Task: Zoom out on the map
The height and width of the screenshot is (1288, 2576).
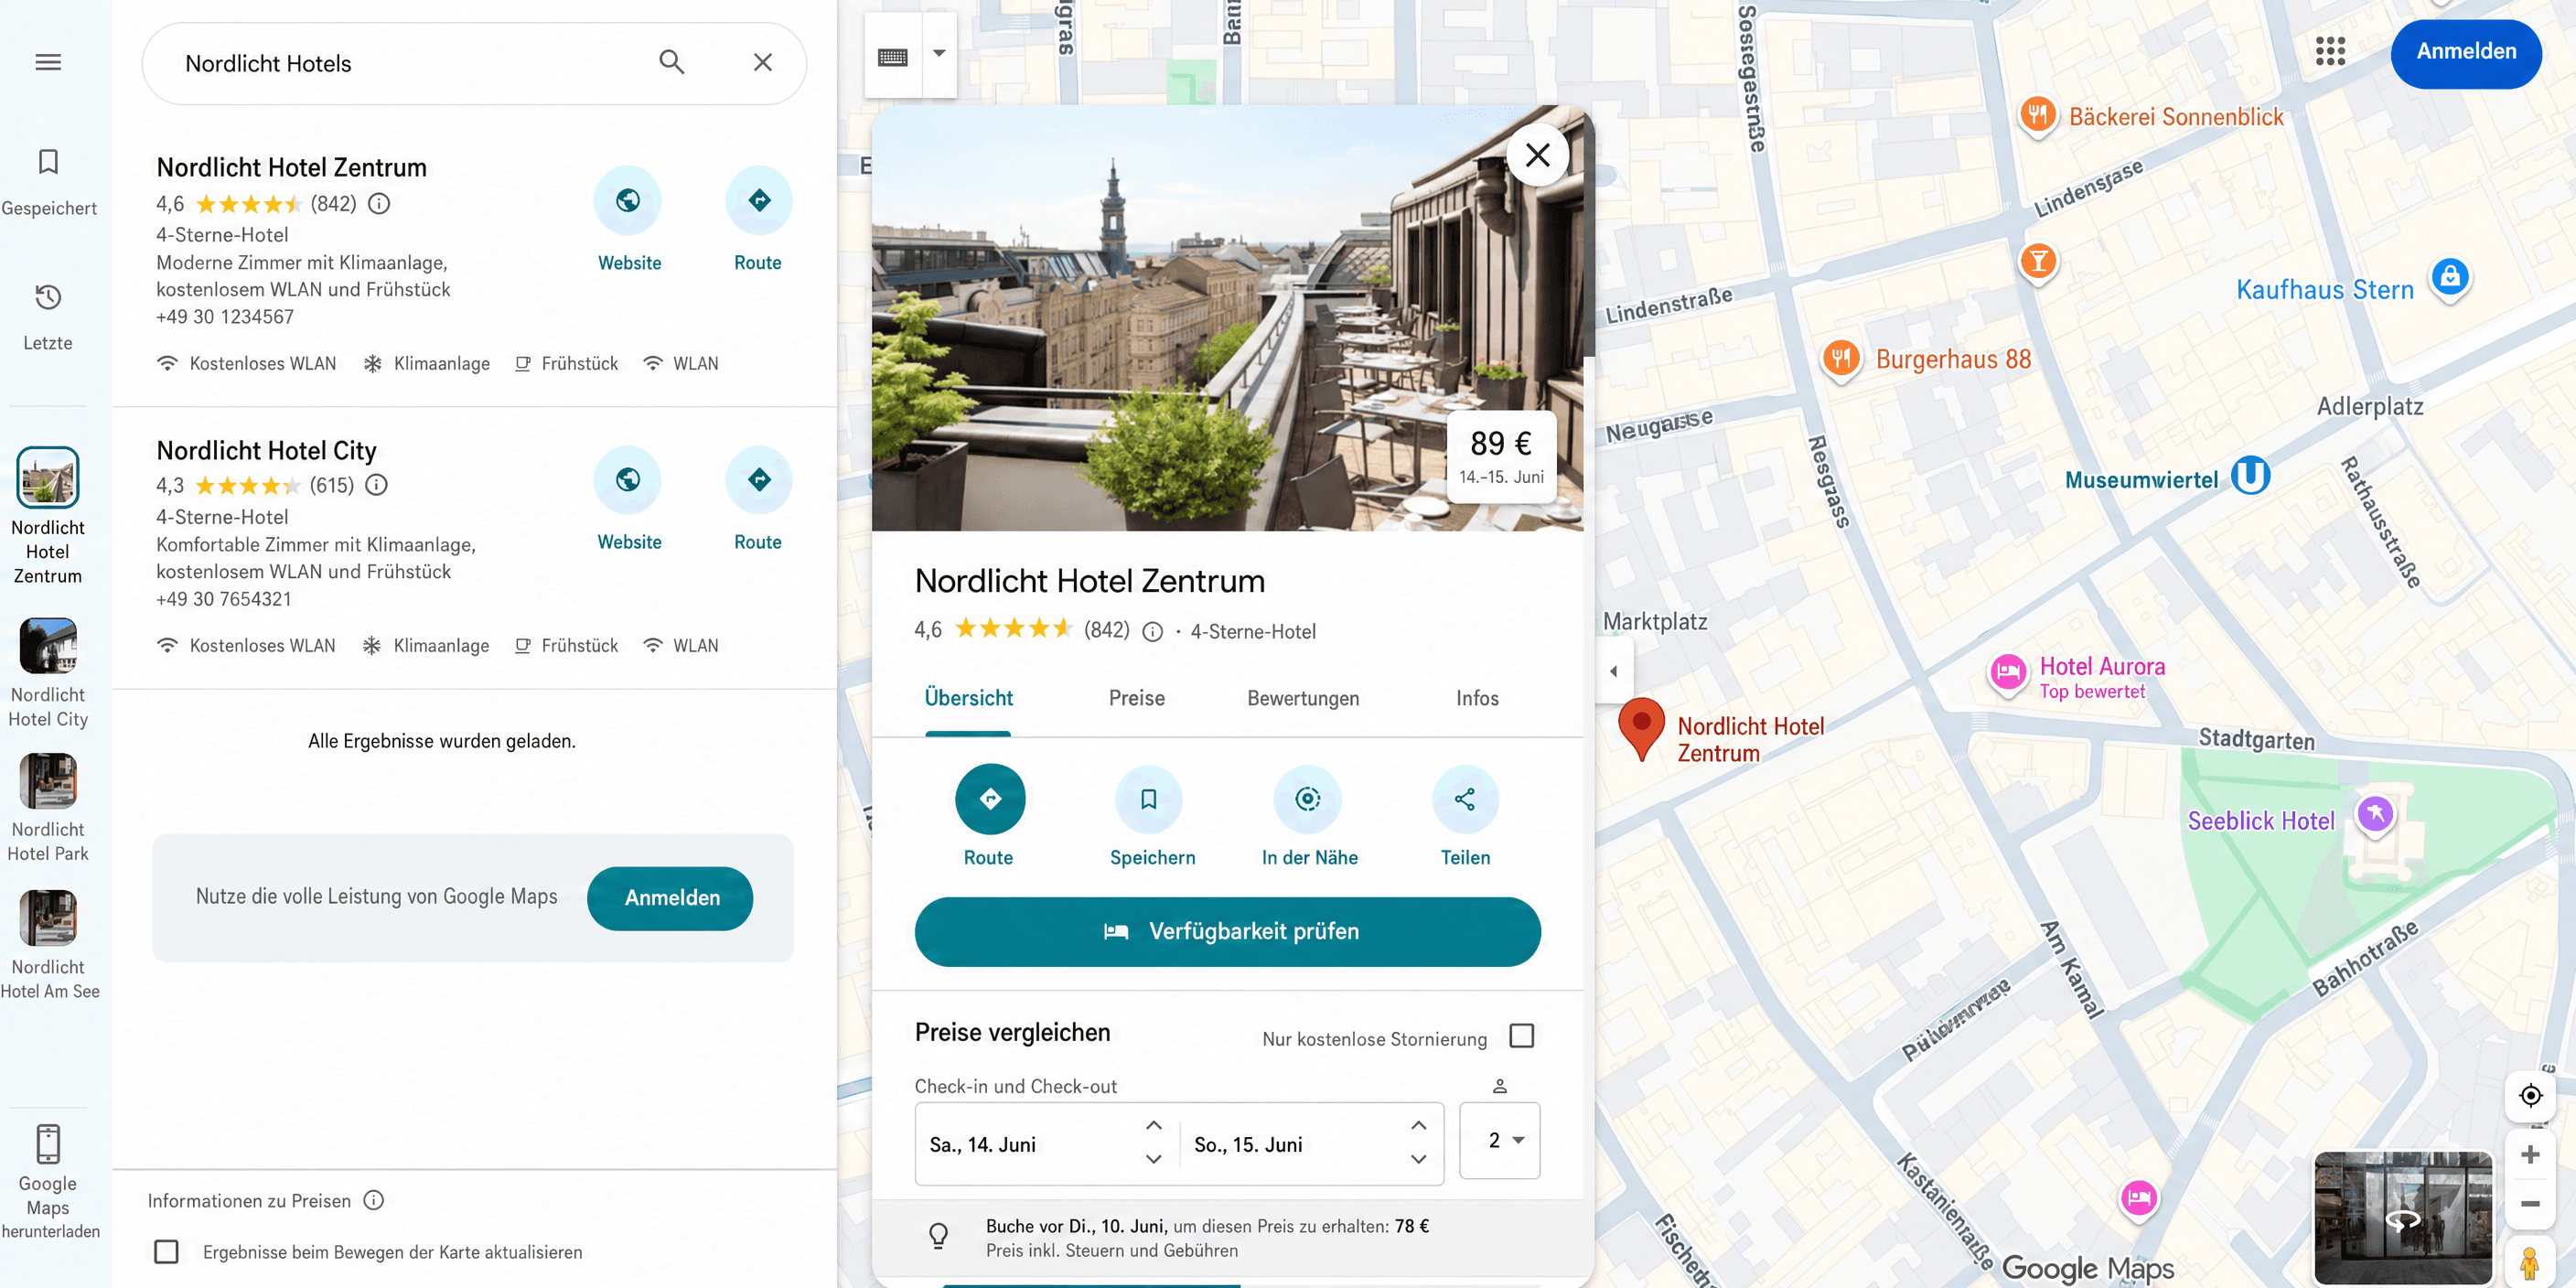Action: [x=2530, y=1203]
